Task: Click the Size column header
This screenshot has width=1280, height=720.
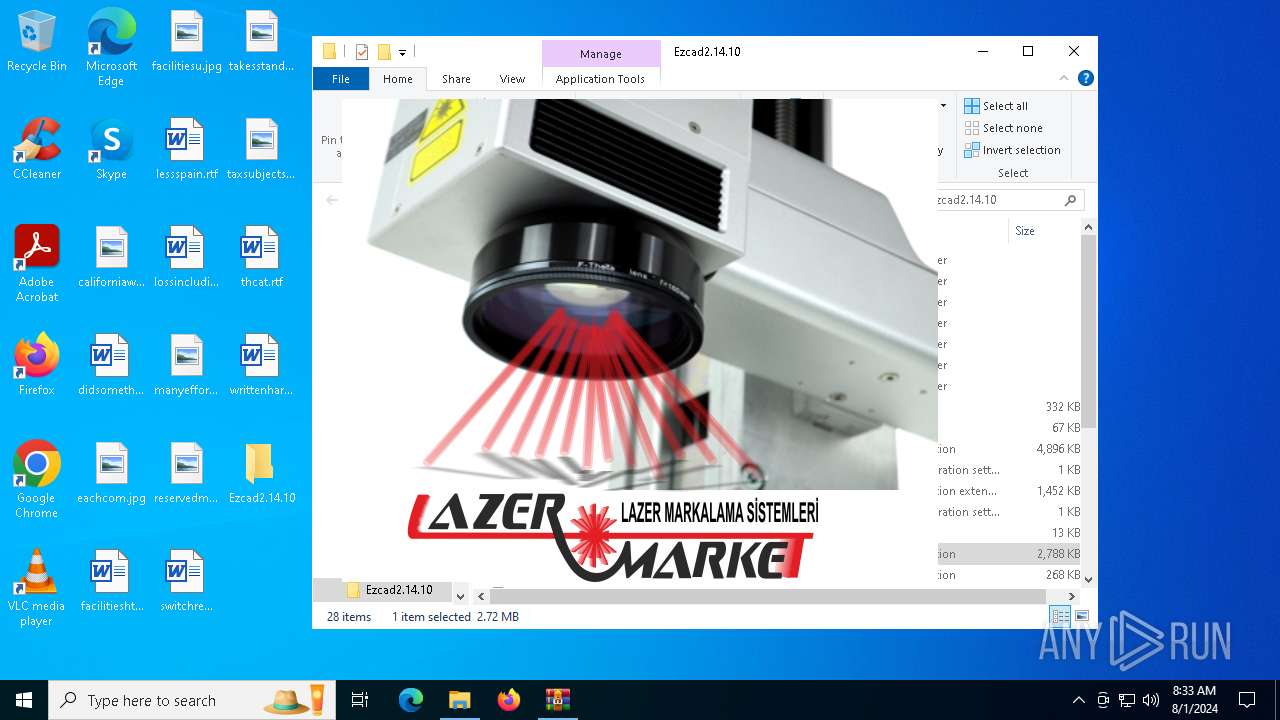Action: point(1044,231)
